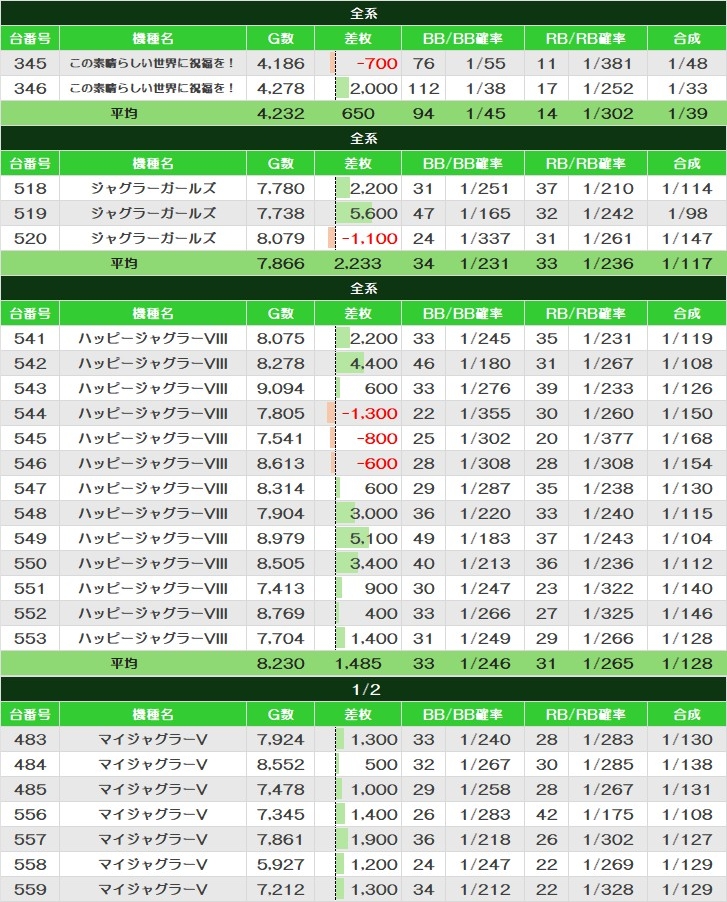Click RB probability 1/325 in row 552

pos(607,614)
